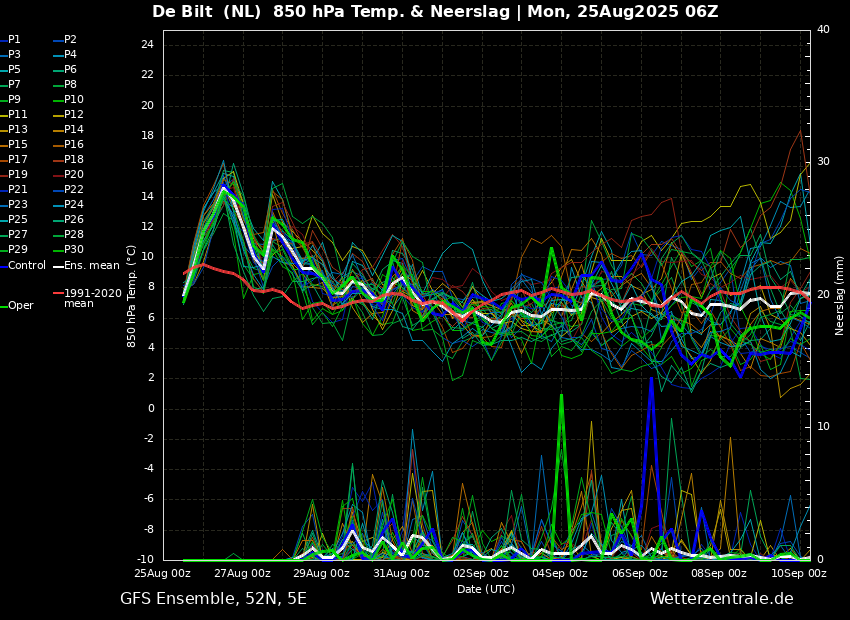The height and width of the screenshot is (620, 850).
Task: Click the 10Sep 00z date tick label
Action: coord(799,574)
